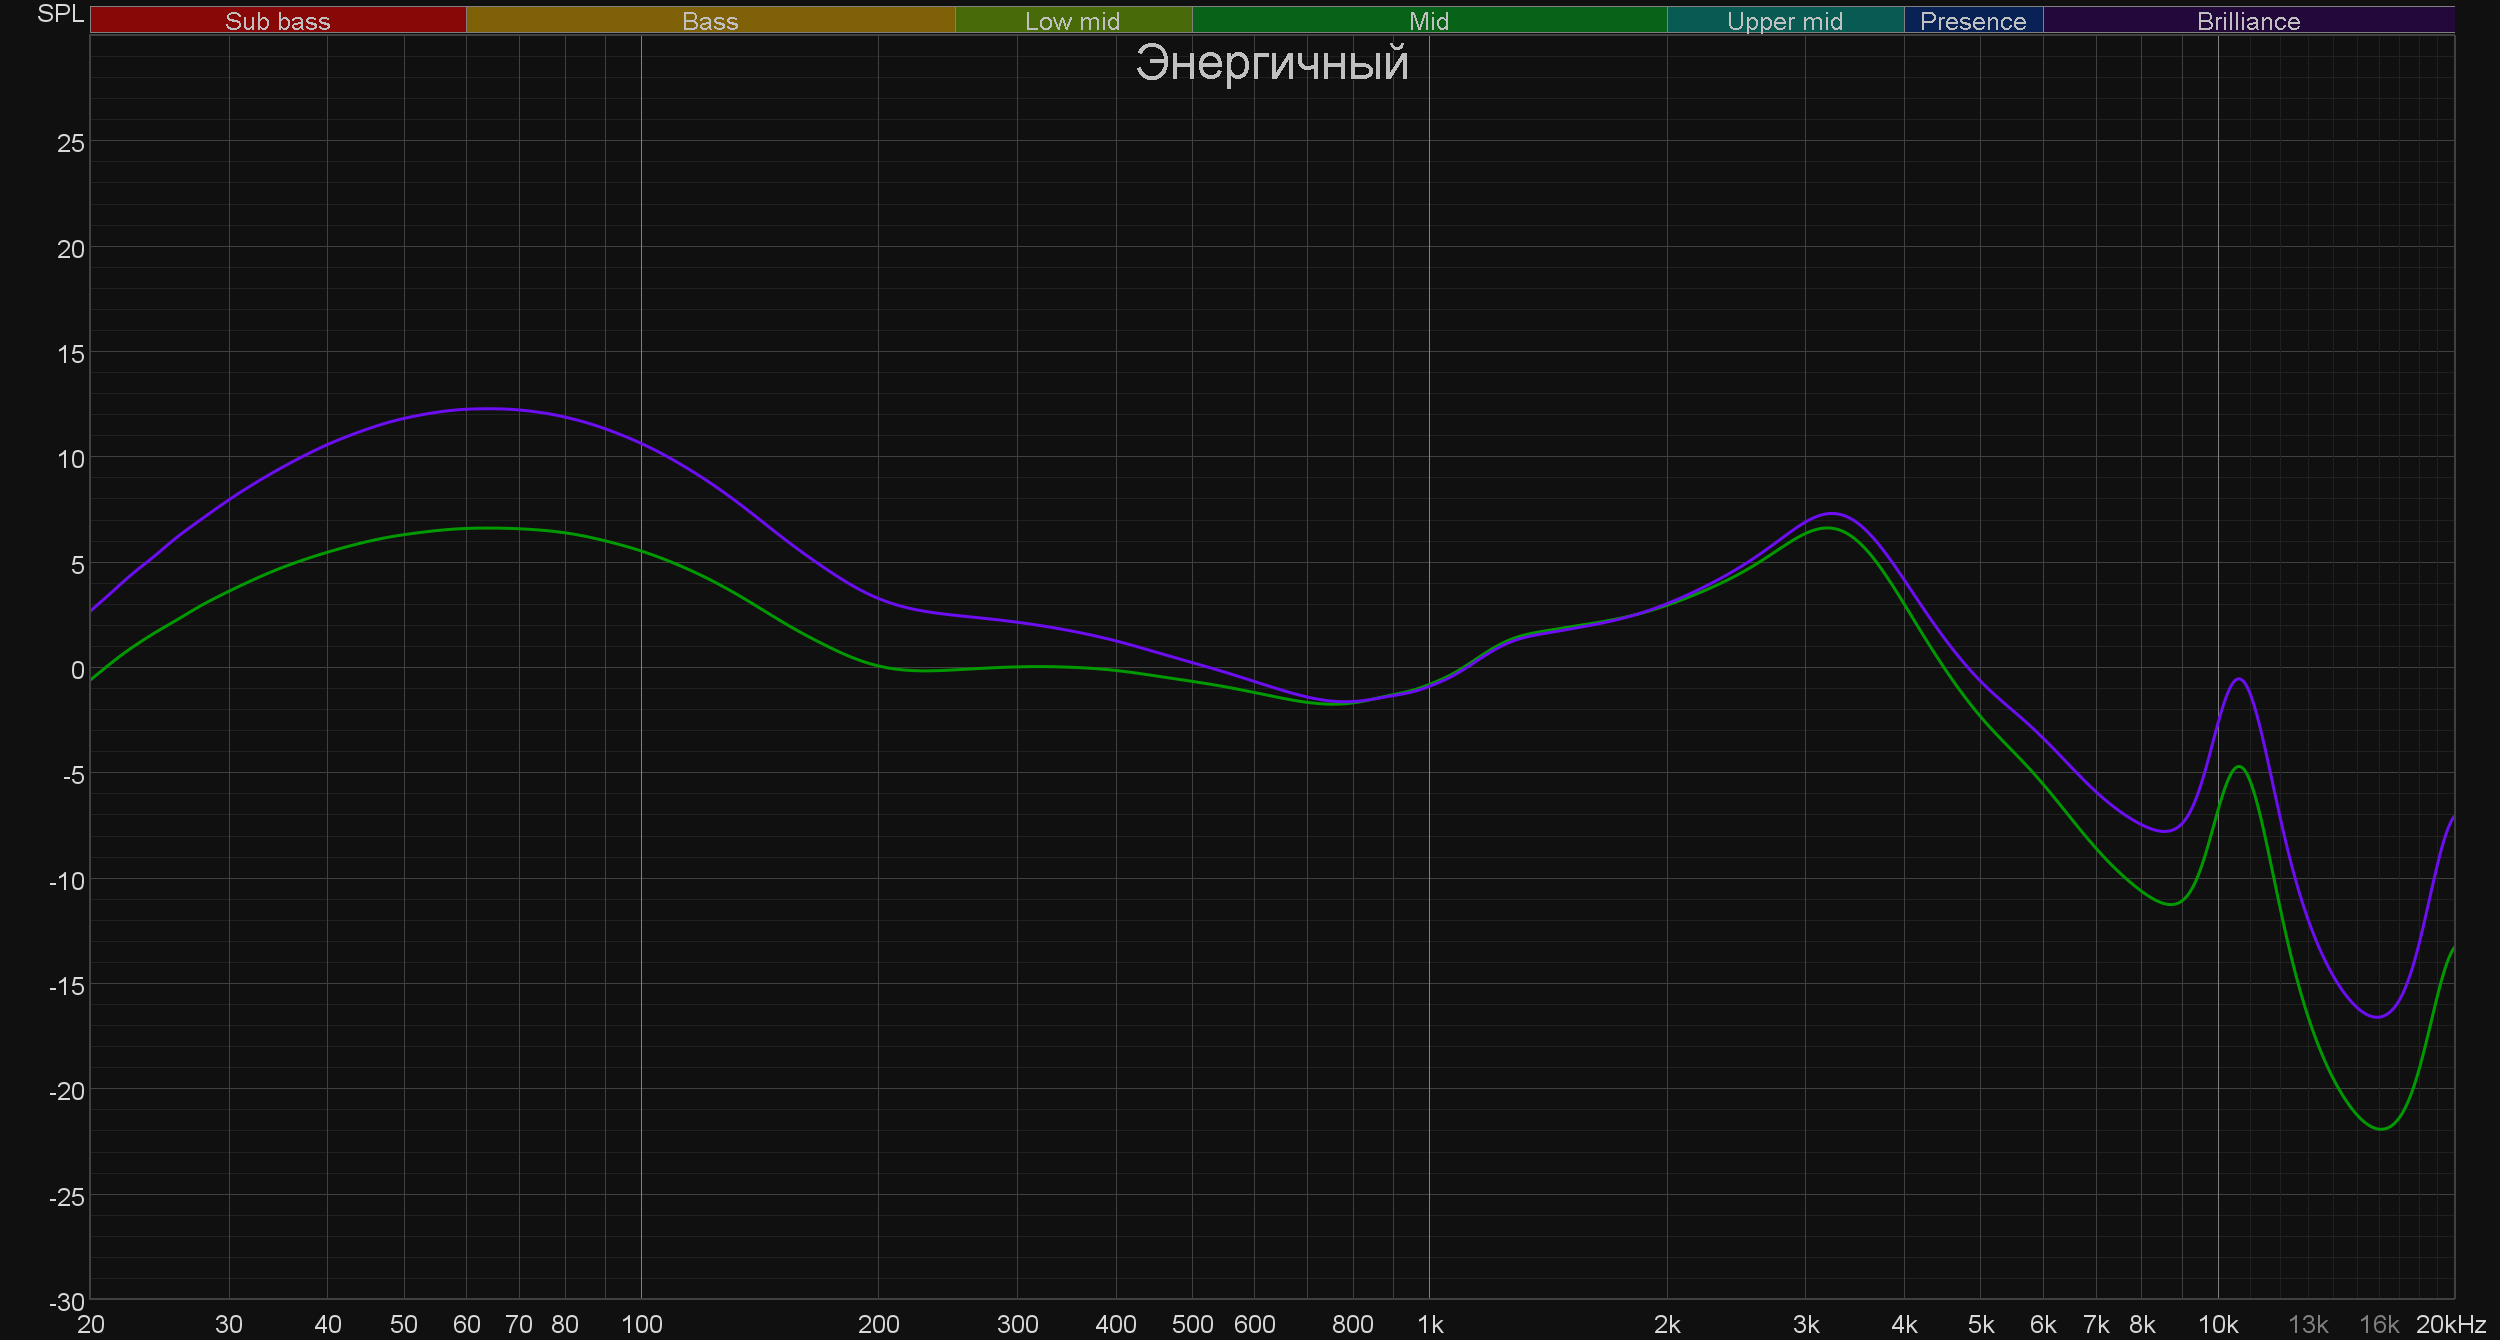Click the 20kHz axis label
Screen dimensions: 2500x1340
pyautogui.click(x=2450, y=1325)
